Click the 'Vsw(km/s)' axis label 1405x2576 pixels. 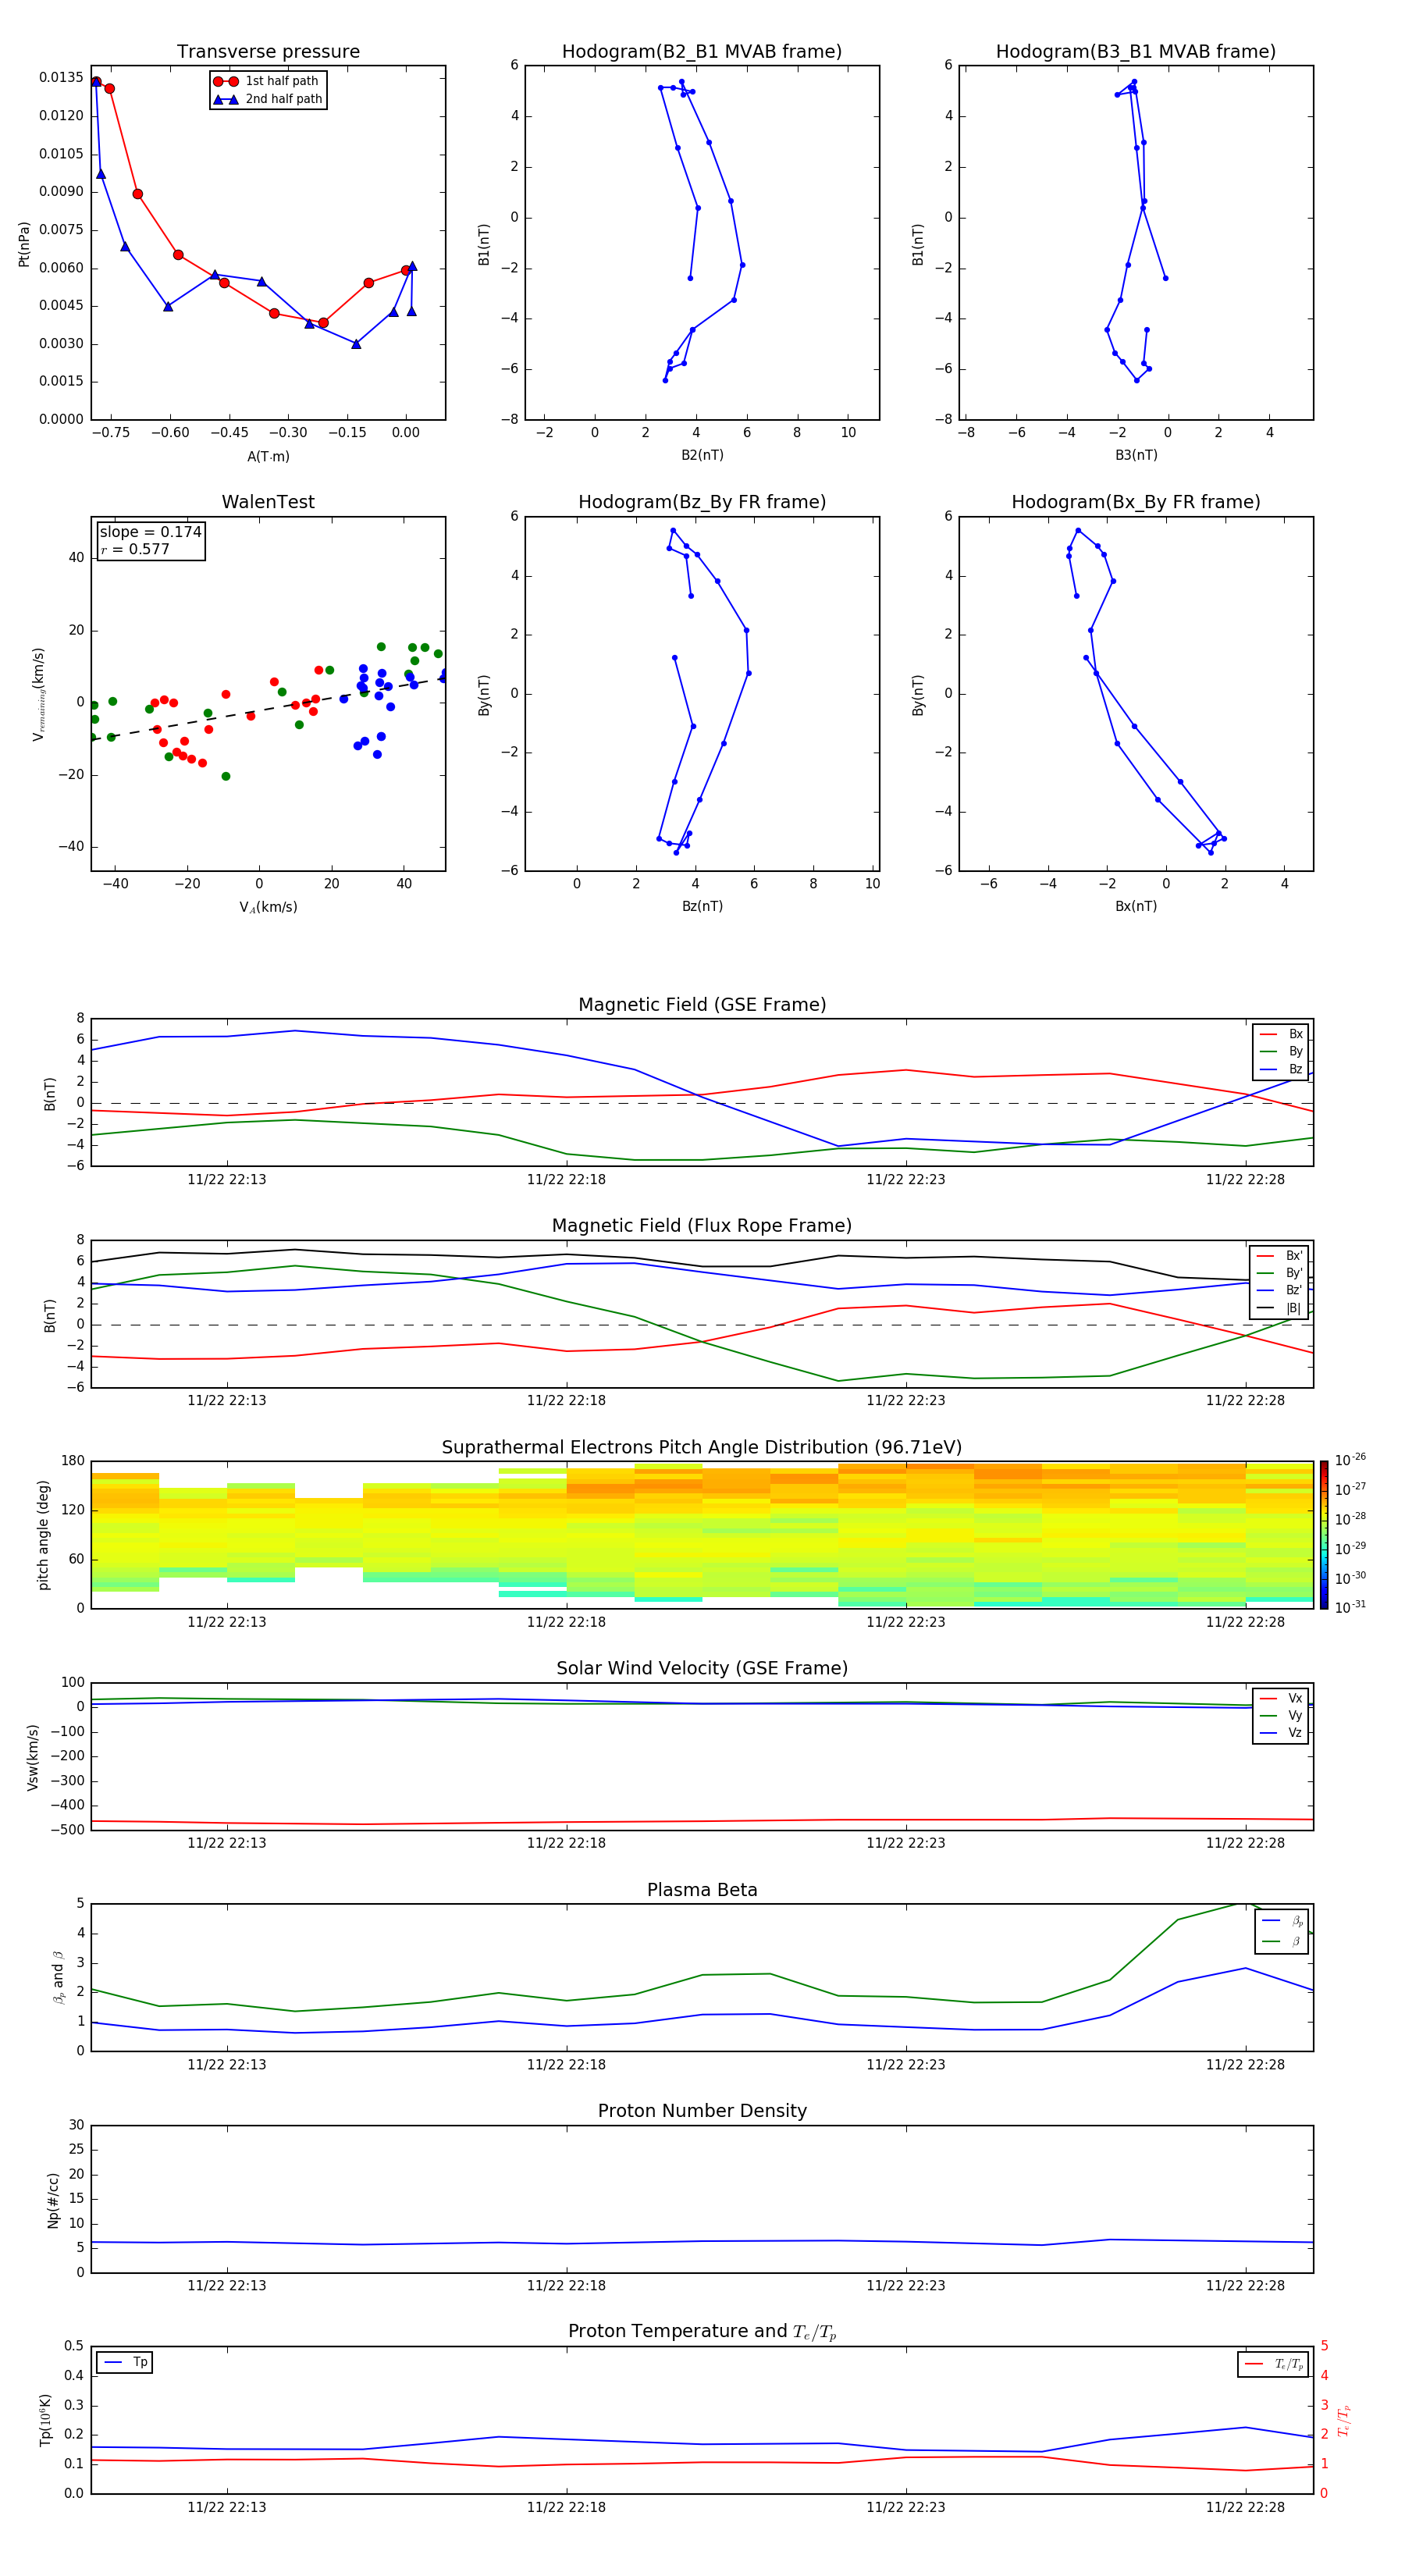point(33,1757)
